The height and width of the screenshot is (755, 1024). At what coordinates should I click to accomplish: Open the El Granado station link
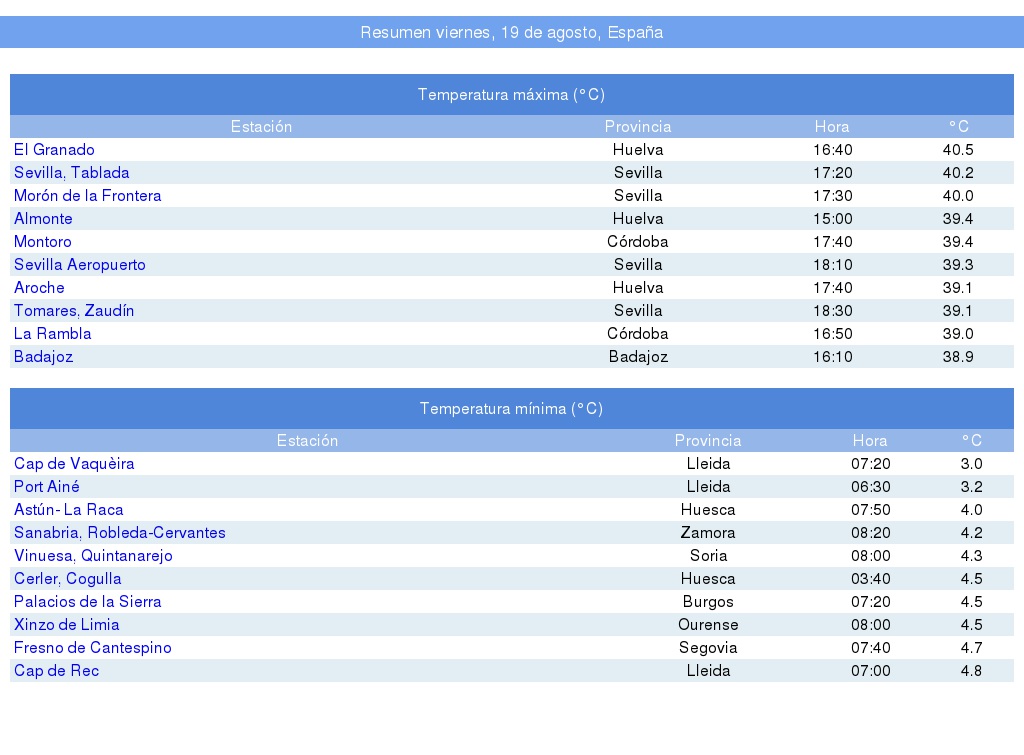[x=54, y=150]
